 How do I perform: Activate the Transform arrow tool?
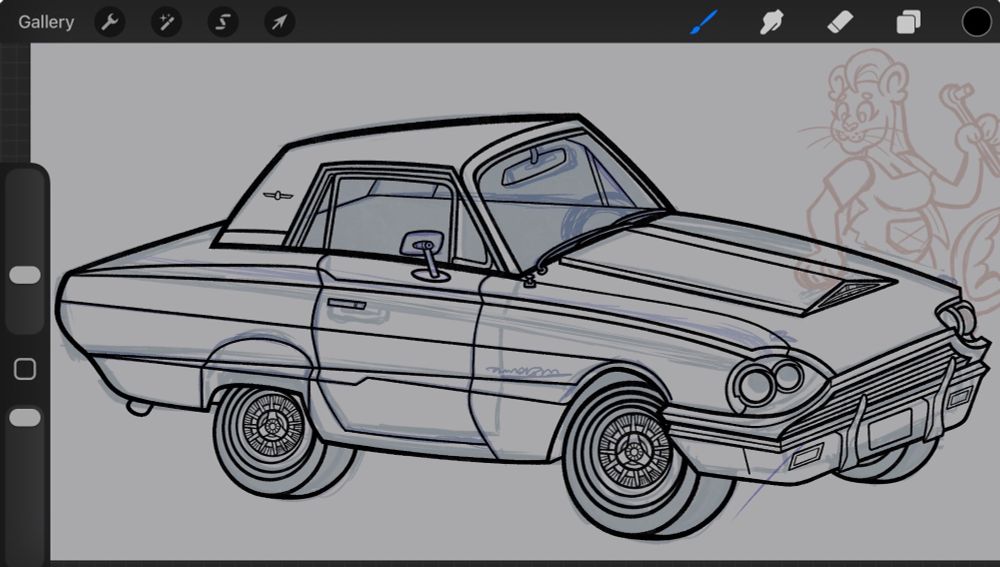tap(279, 22)
